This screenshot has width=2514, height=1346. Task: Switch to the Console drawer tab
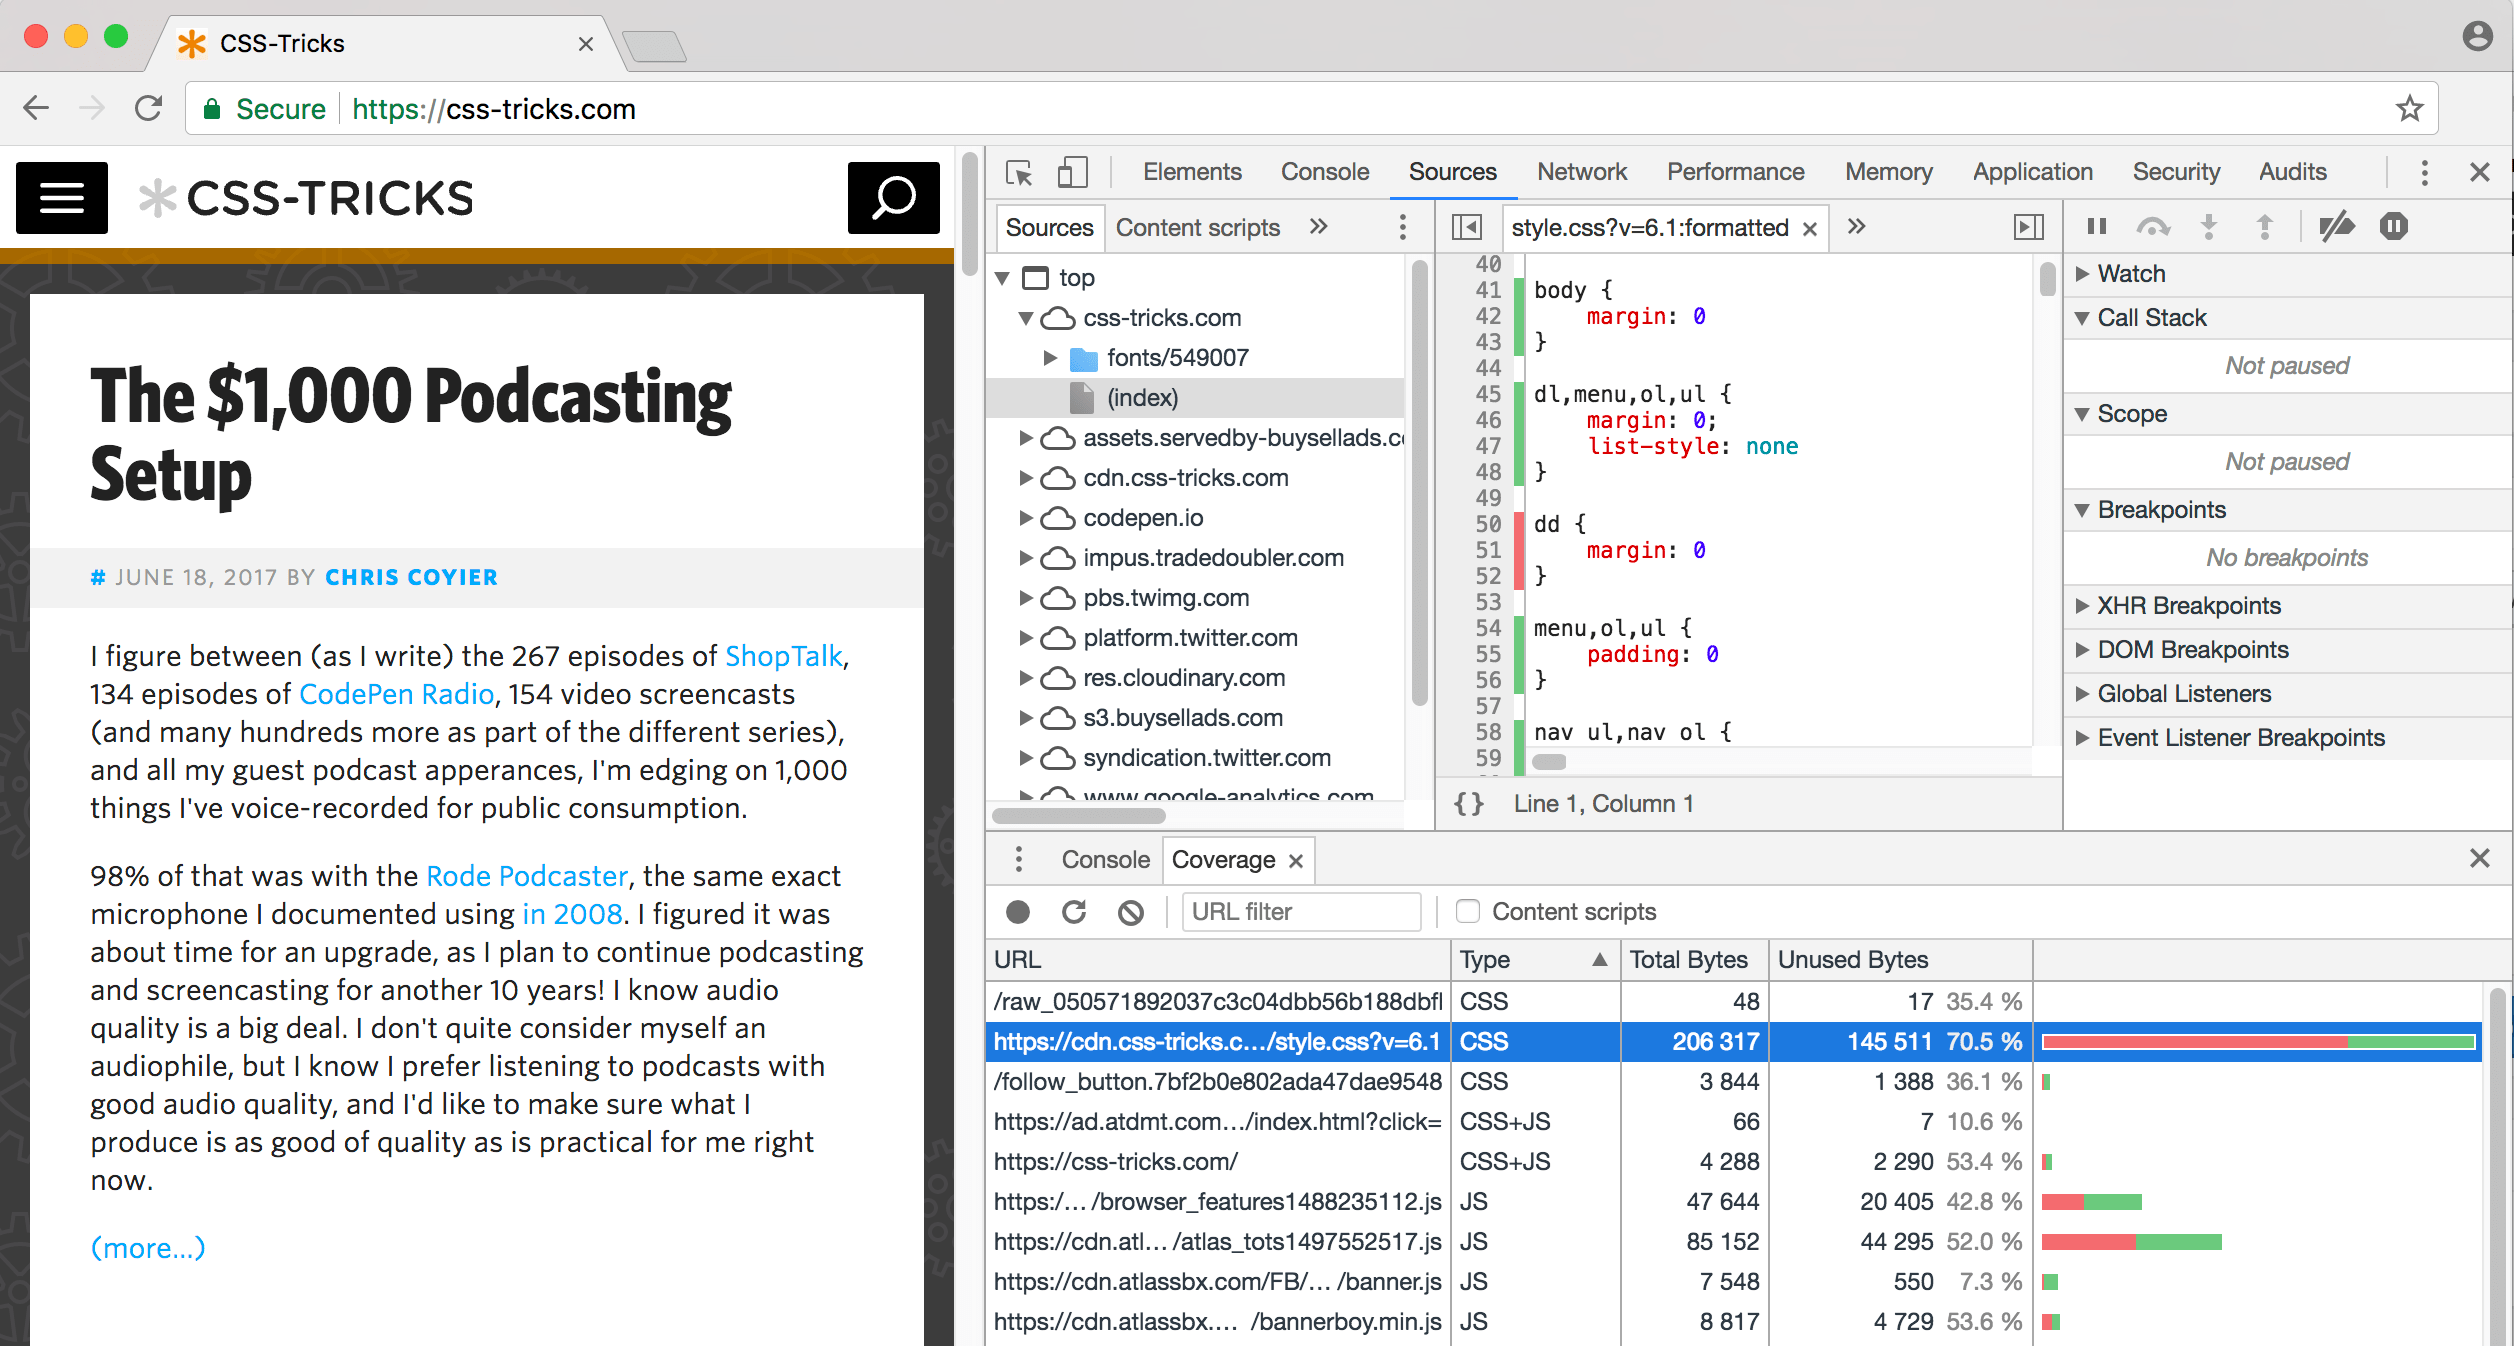click(1105, 860)
